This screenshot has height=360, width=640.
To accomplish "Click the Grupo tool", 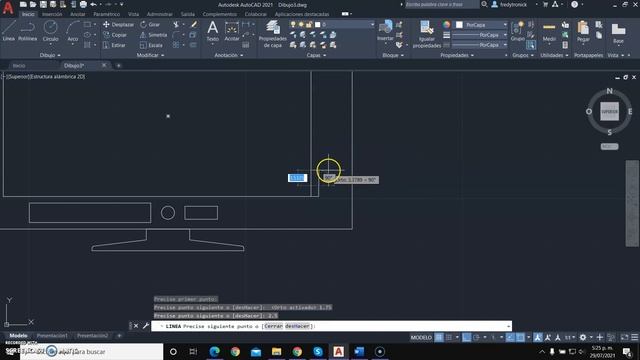I will 517,31.
